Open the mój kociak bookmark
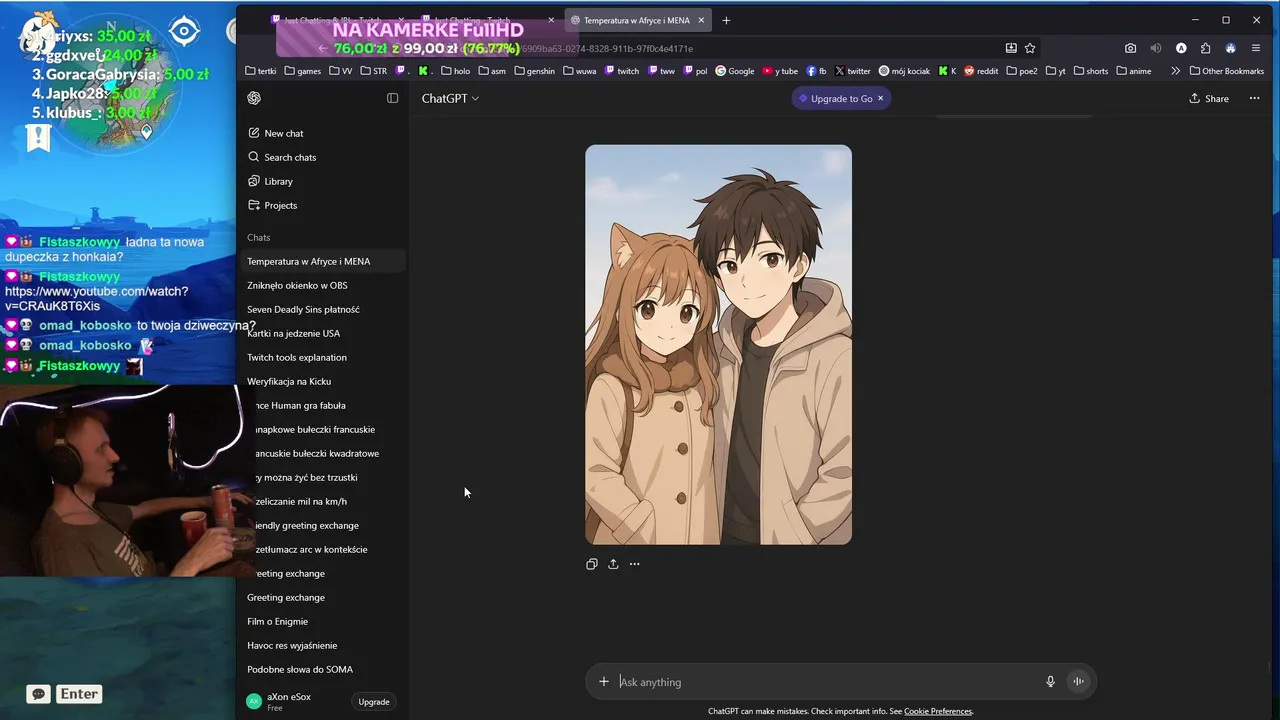Screen dimensions: 1280x720 pyautogui.click(x=905, y=71)
